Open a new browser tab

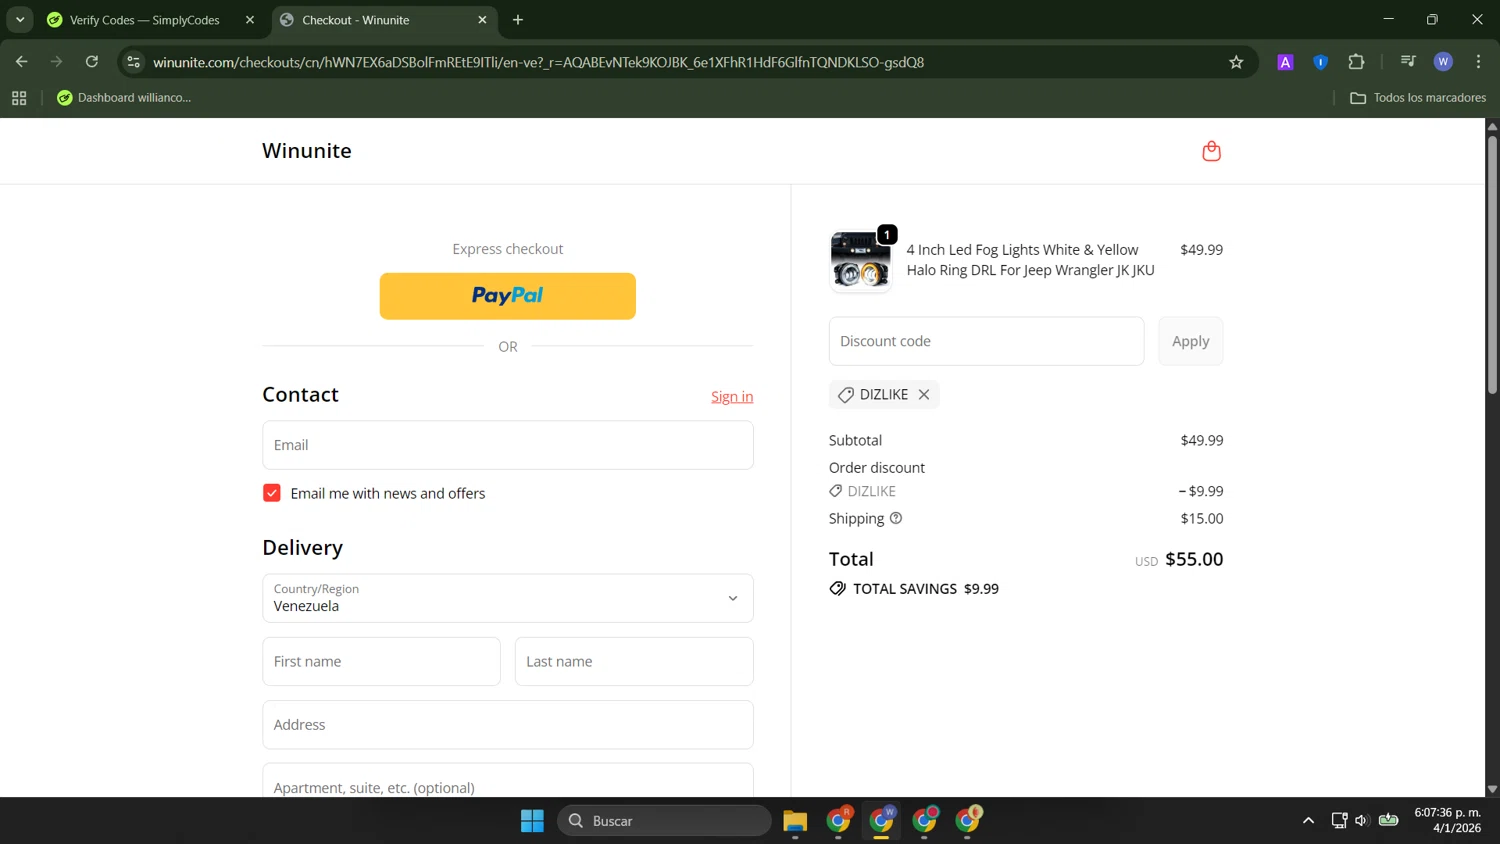[x=518, y=20]
